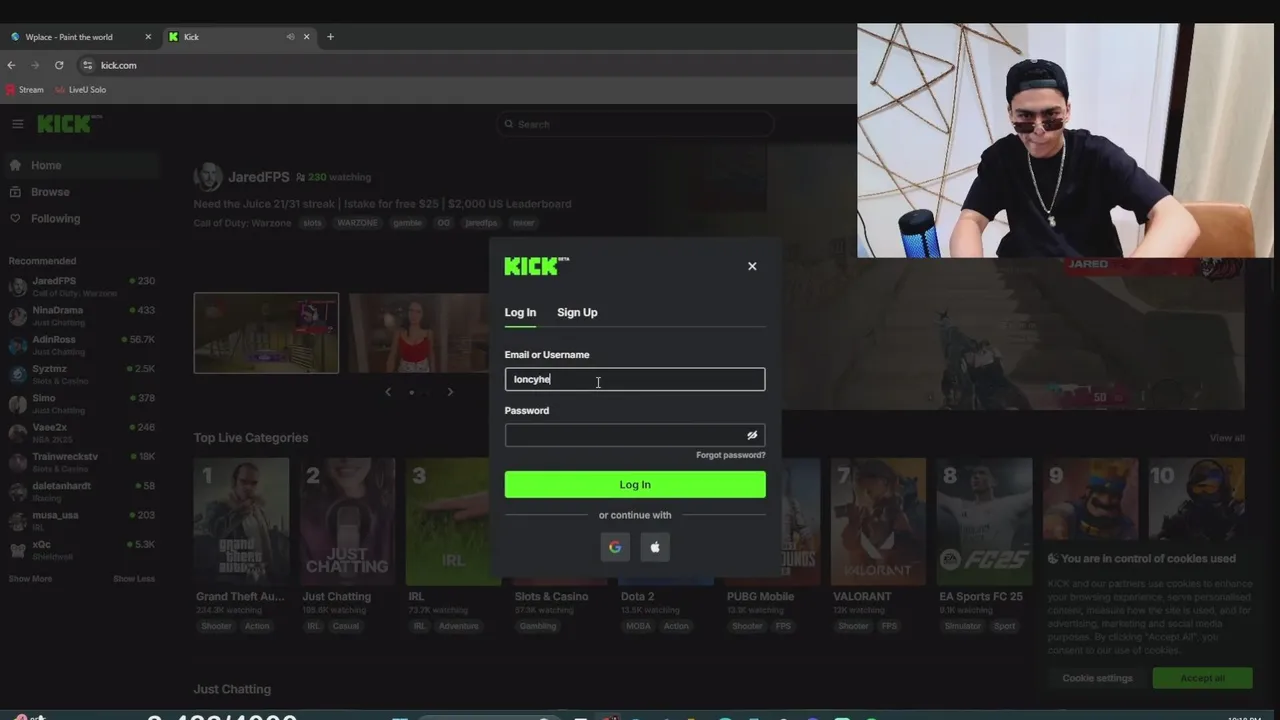Screen dimensions: 1280x720
Task: Click Call of Duty: Warzone category link
Action: 242,223
